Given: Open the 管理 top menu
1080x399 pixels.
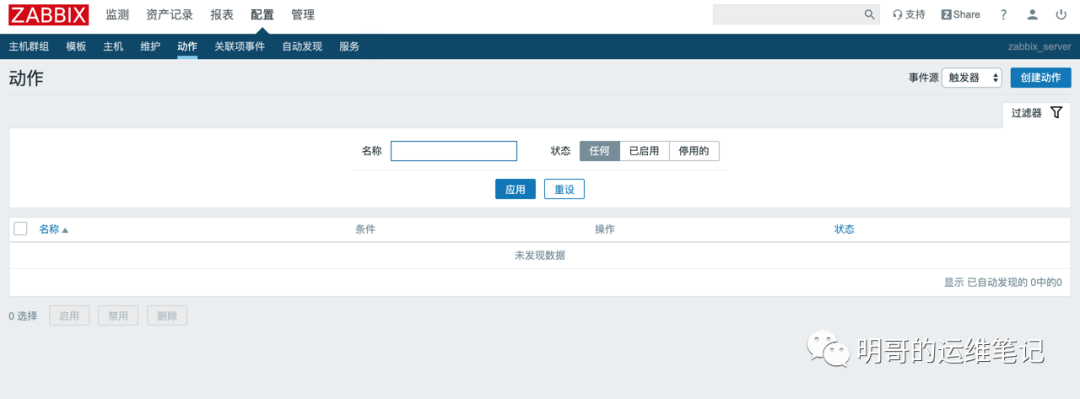Looking at the screenshot, I should click(303, 14).
